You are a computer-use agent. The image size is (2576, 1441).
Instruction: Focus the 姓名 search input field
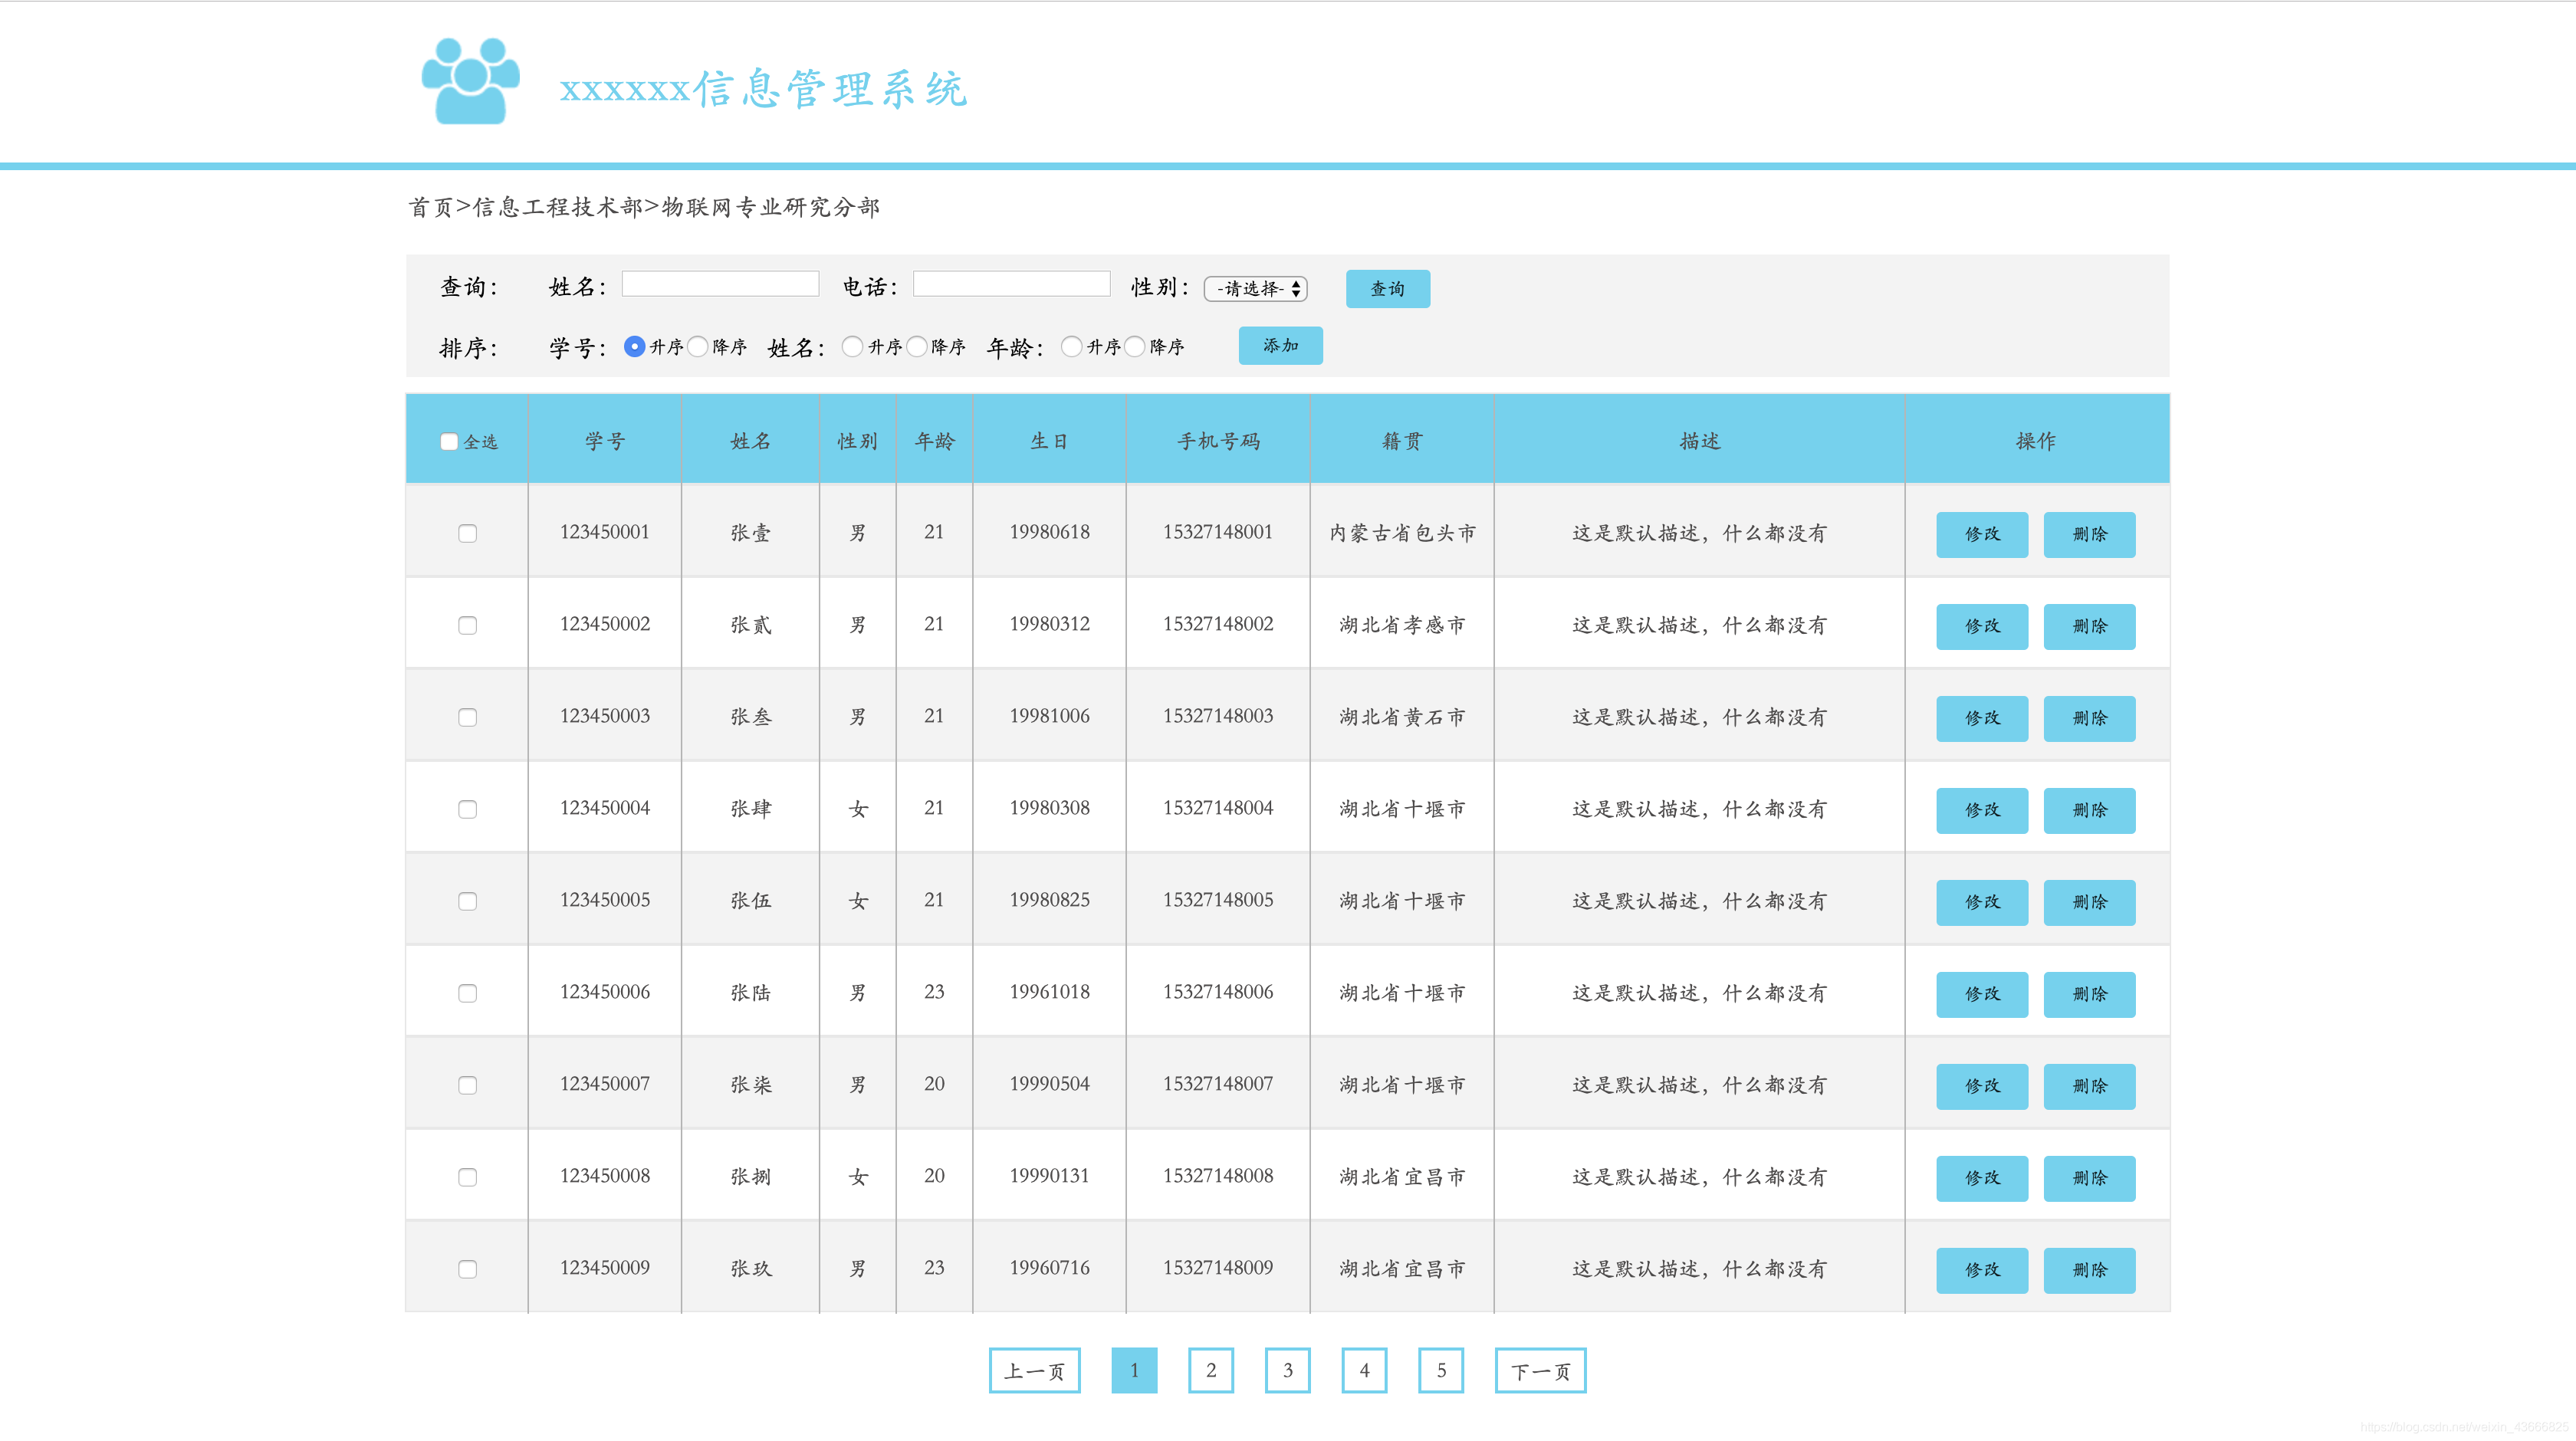click(x=720, y=284)
